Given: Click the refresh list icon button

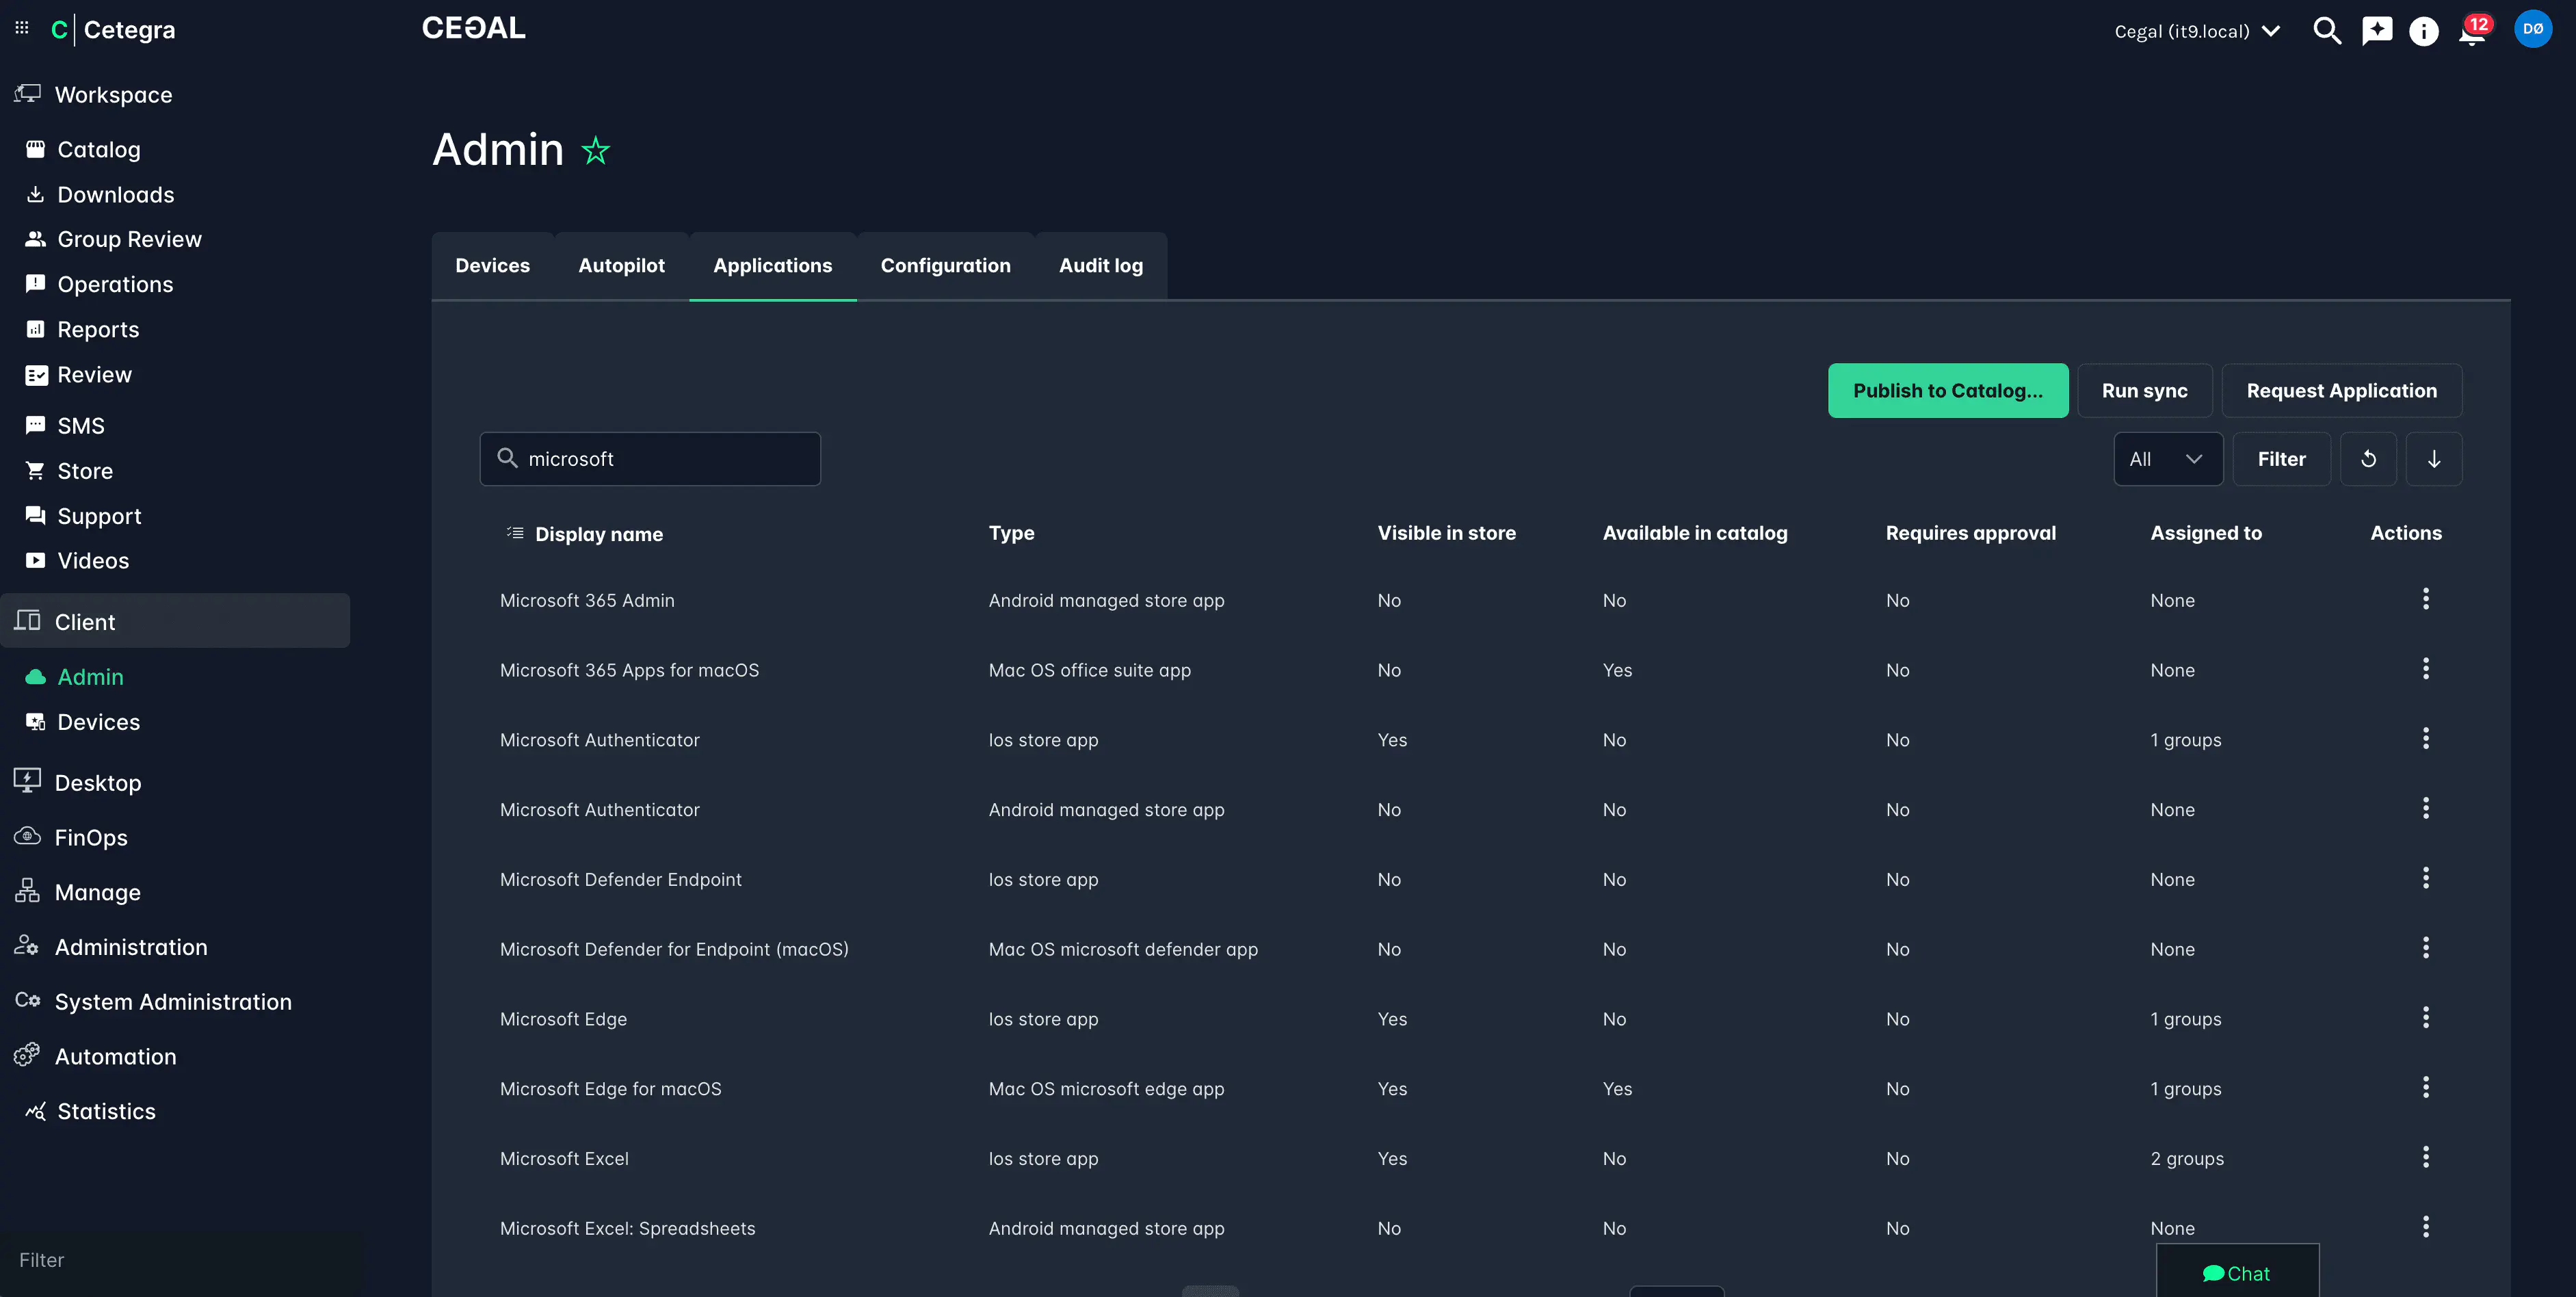Looking at the screenshot, I should 2368,459.
